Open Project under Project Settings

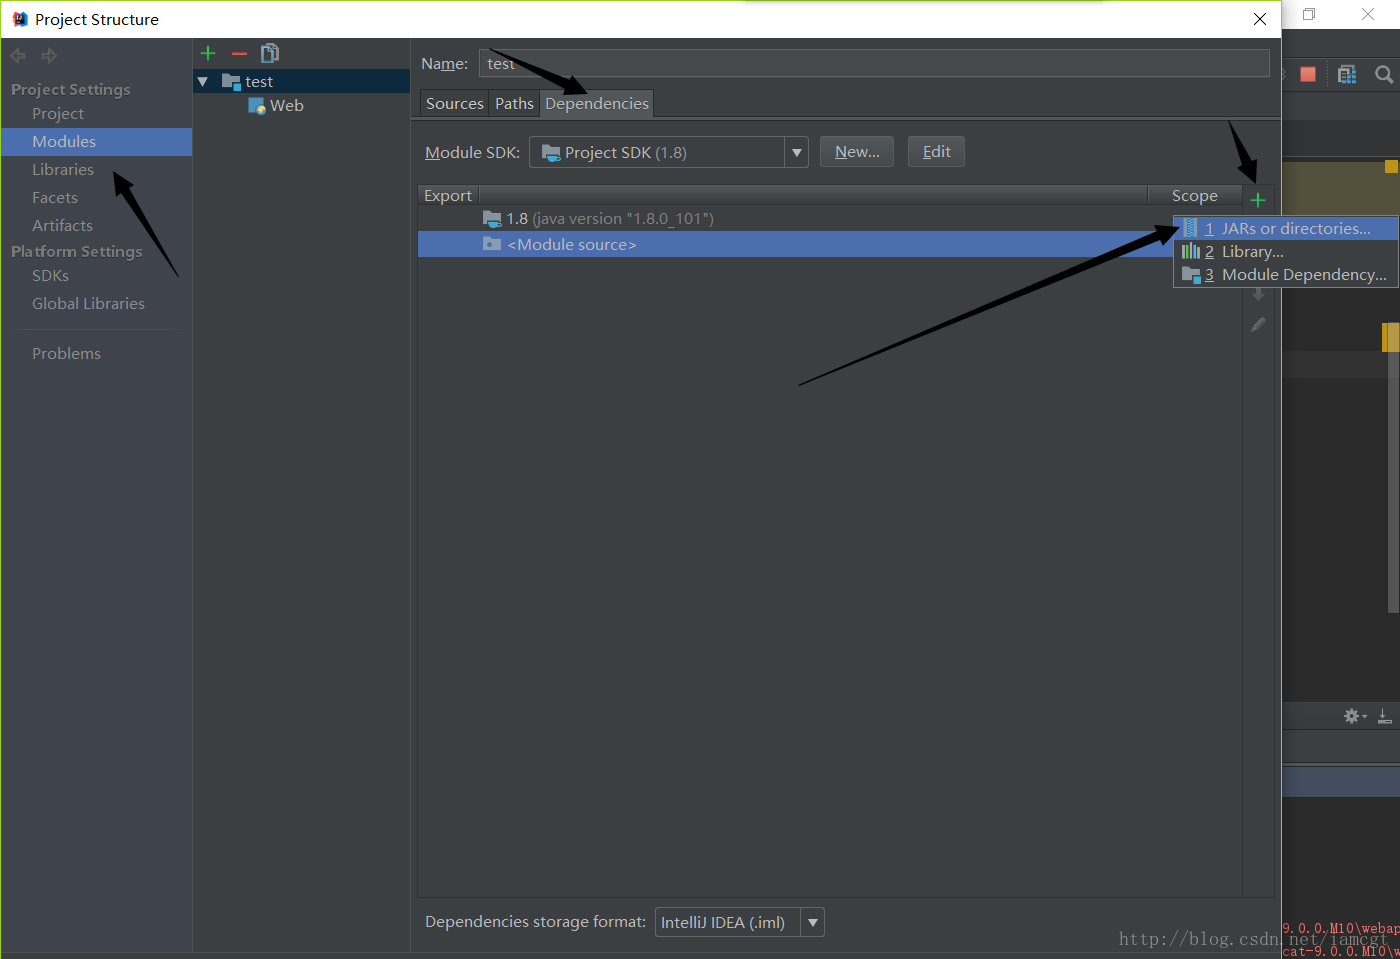tap(58, 113)
